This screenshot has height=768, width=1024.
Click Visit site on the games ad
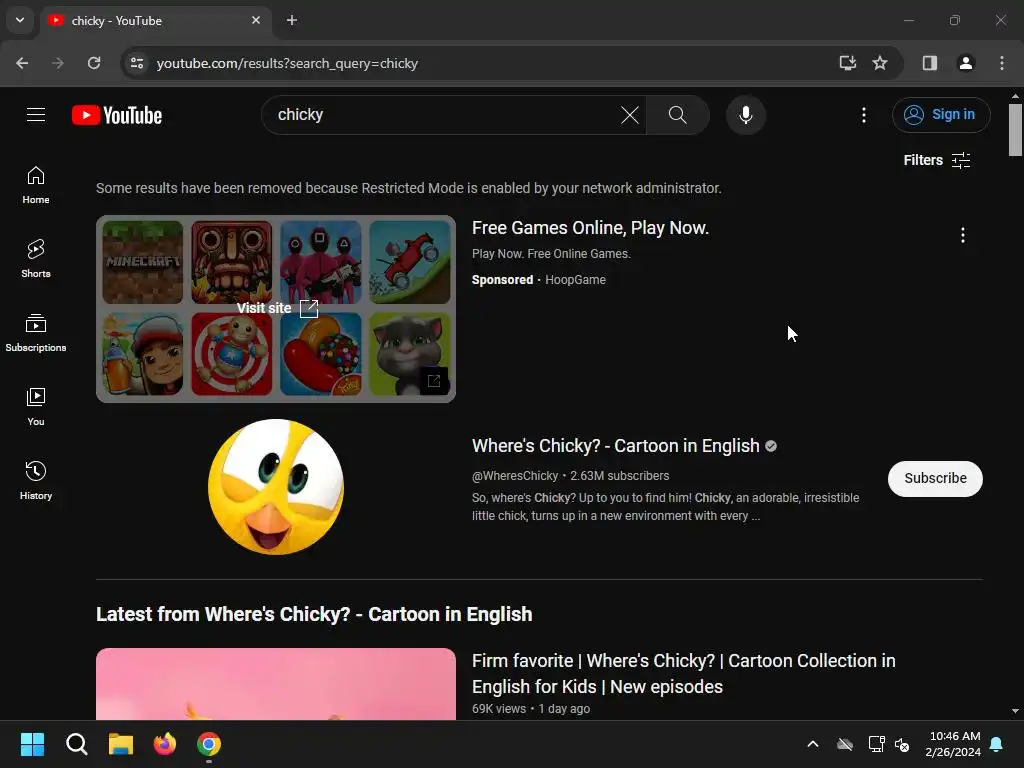[x=277, y=308]
